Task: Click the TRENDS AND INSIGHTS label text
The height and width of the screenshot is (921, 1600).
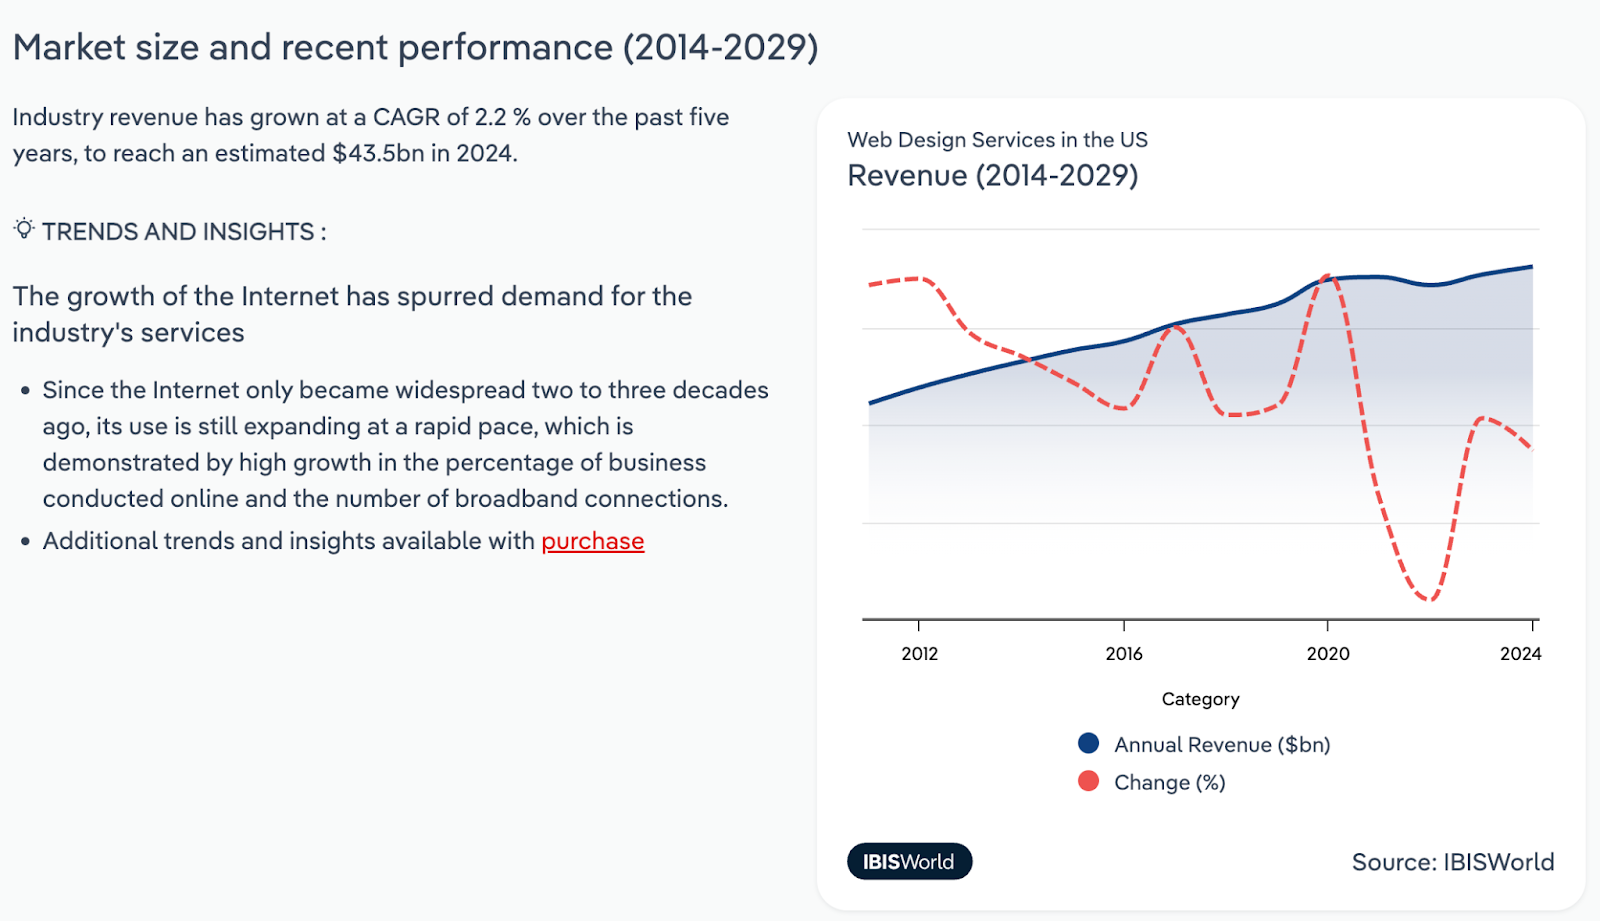Action: (x=184, y=232)
